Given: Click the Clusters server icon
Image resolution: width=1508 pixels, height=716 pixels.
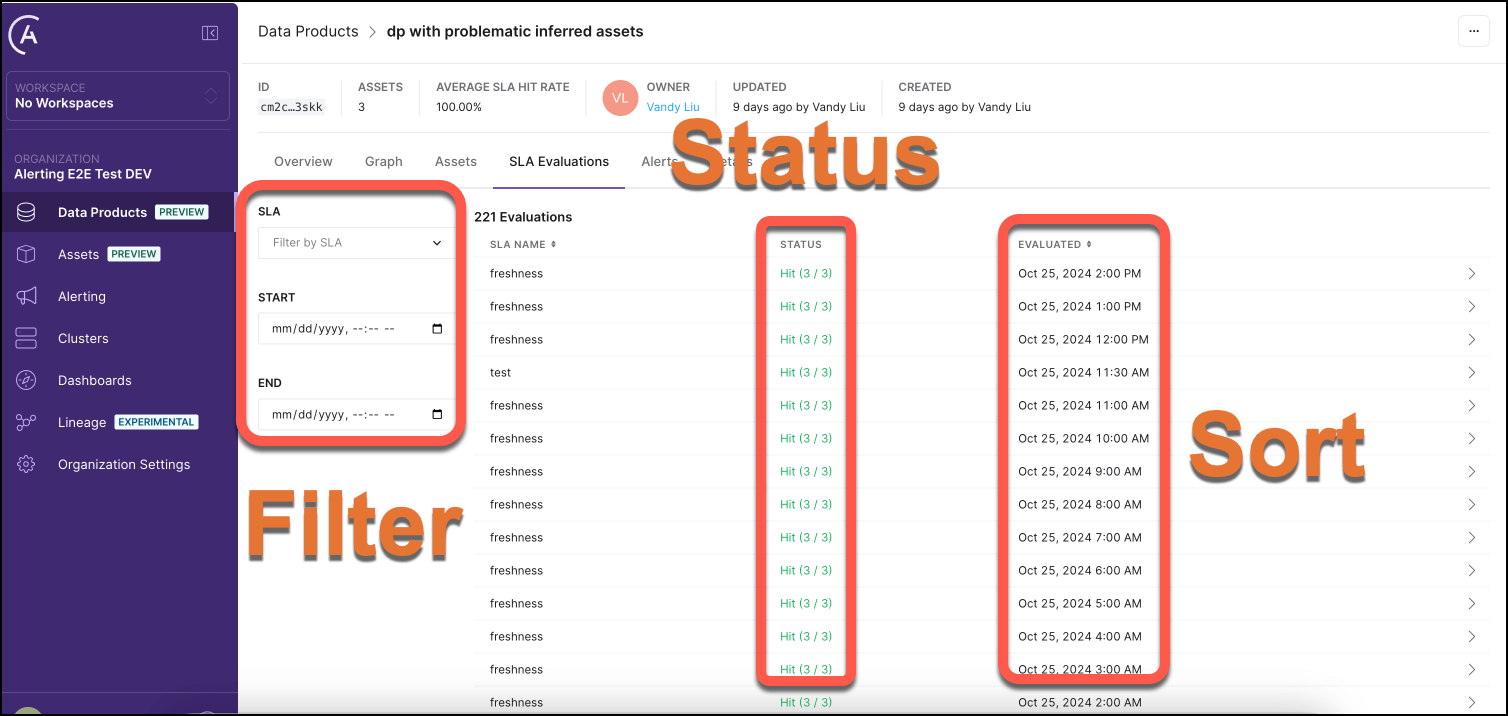Looking at the screenshot, I should pyautogui.click(x=27, y=338).
